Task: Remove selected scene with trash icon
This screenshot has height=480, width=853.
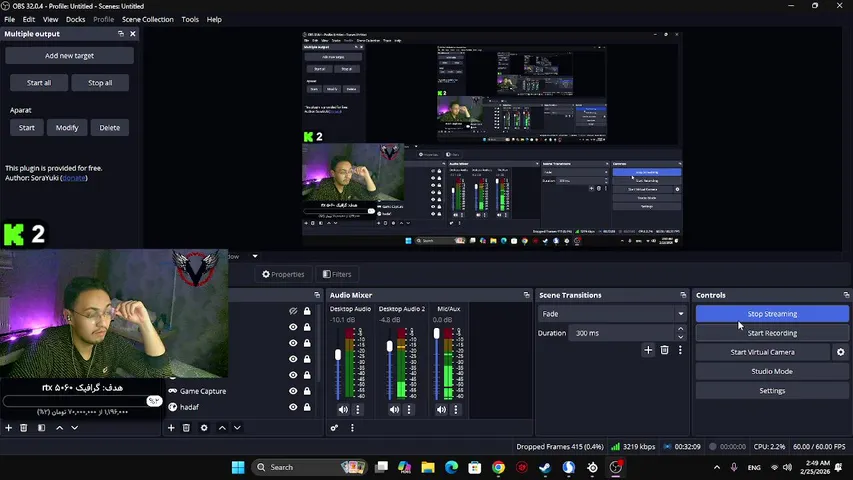Action: pos(23,428)
